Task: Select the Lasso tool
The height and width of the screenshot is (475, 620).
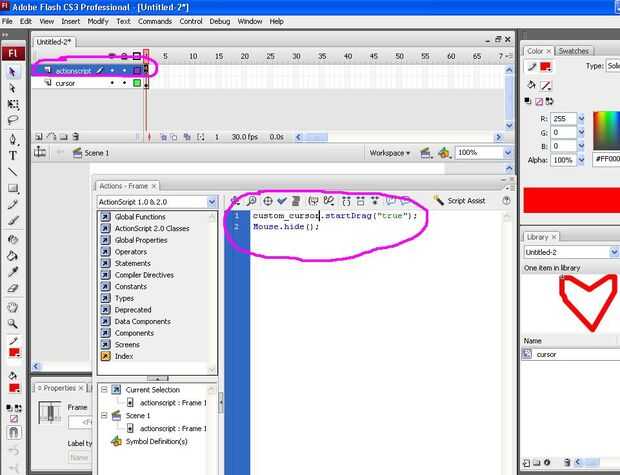Action: pyautogui.click(x=13, y=120)
